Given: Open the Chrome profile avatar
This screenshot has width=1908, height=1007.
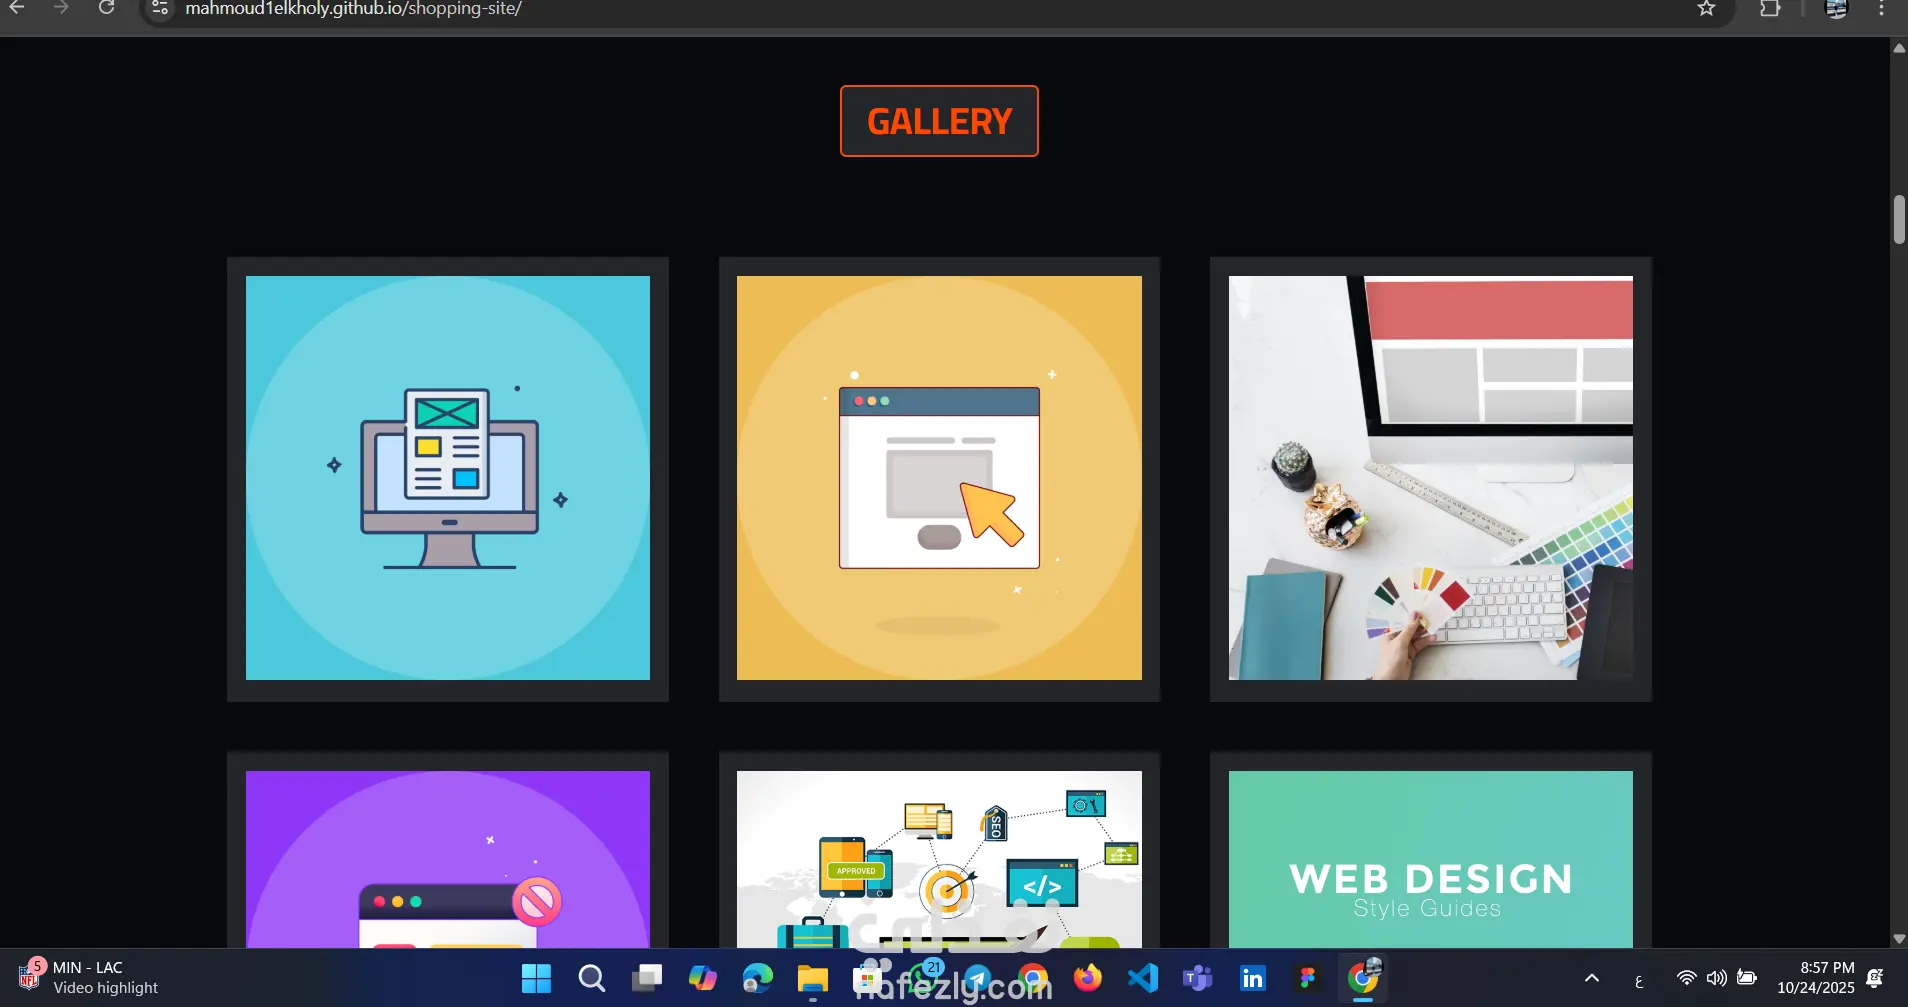Looking at the screenshot, I should click(1836, 8).
